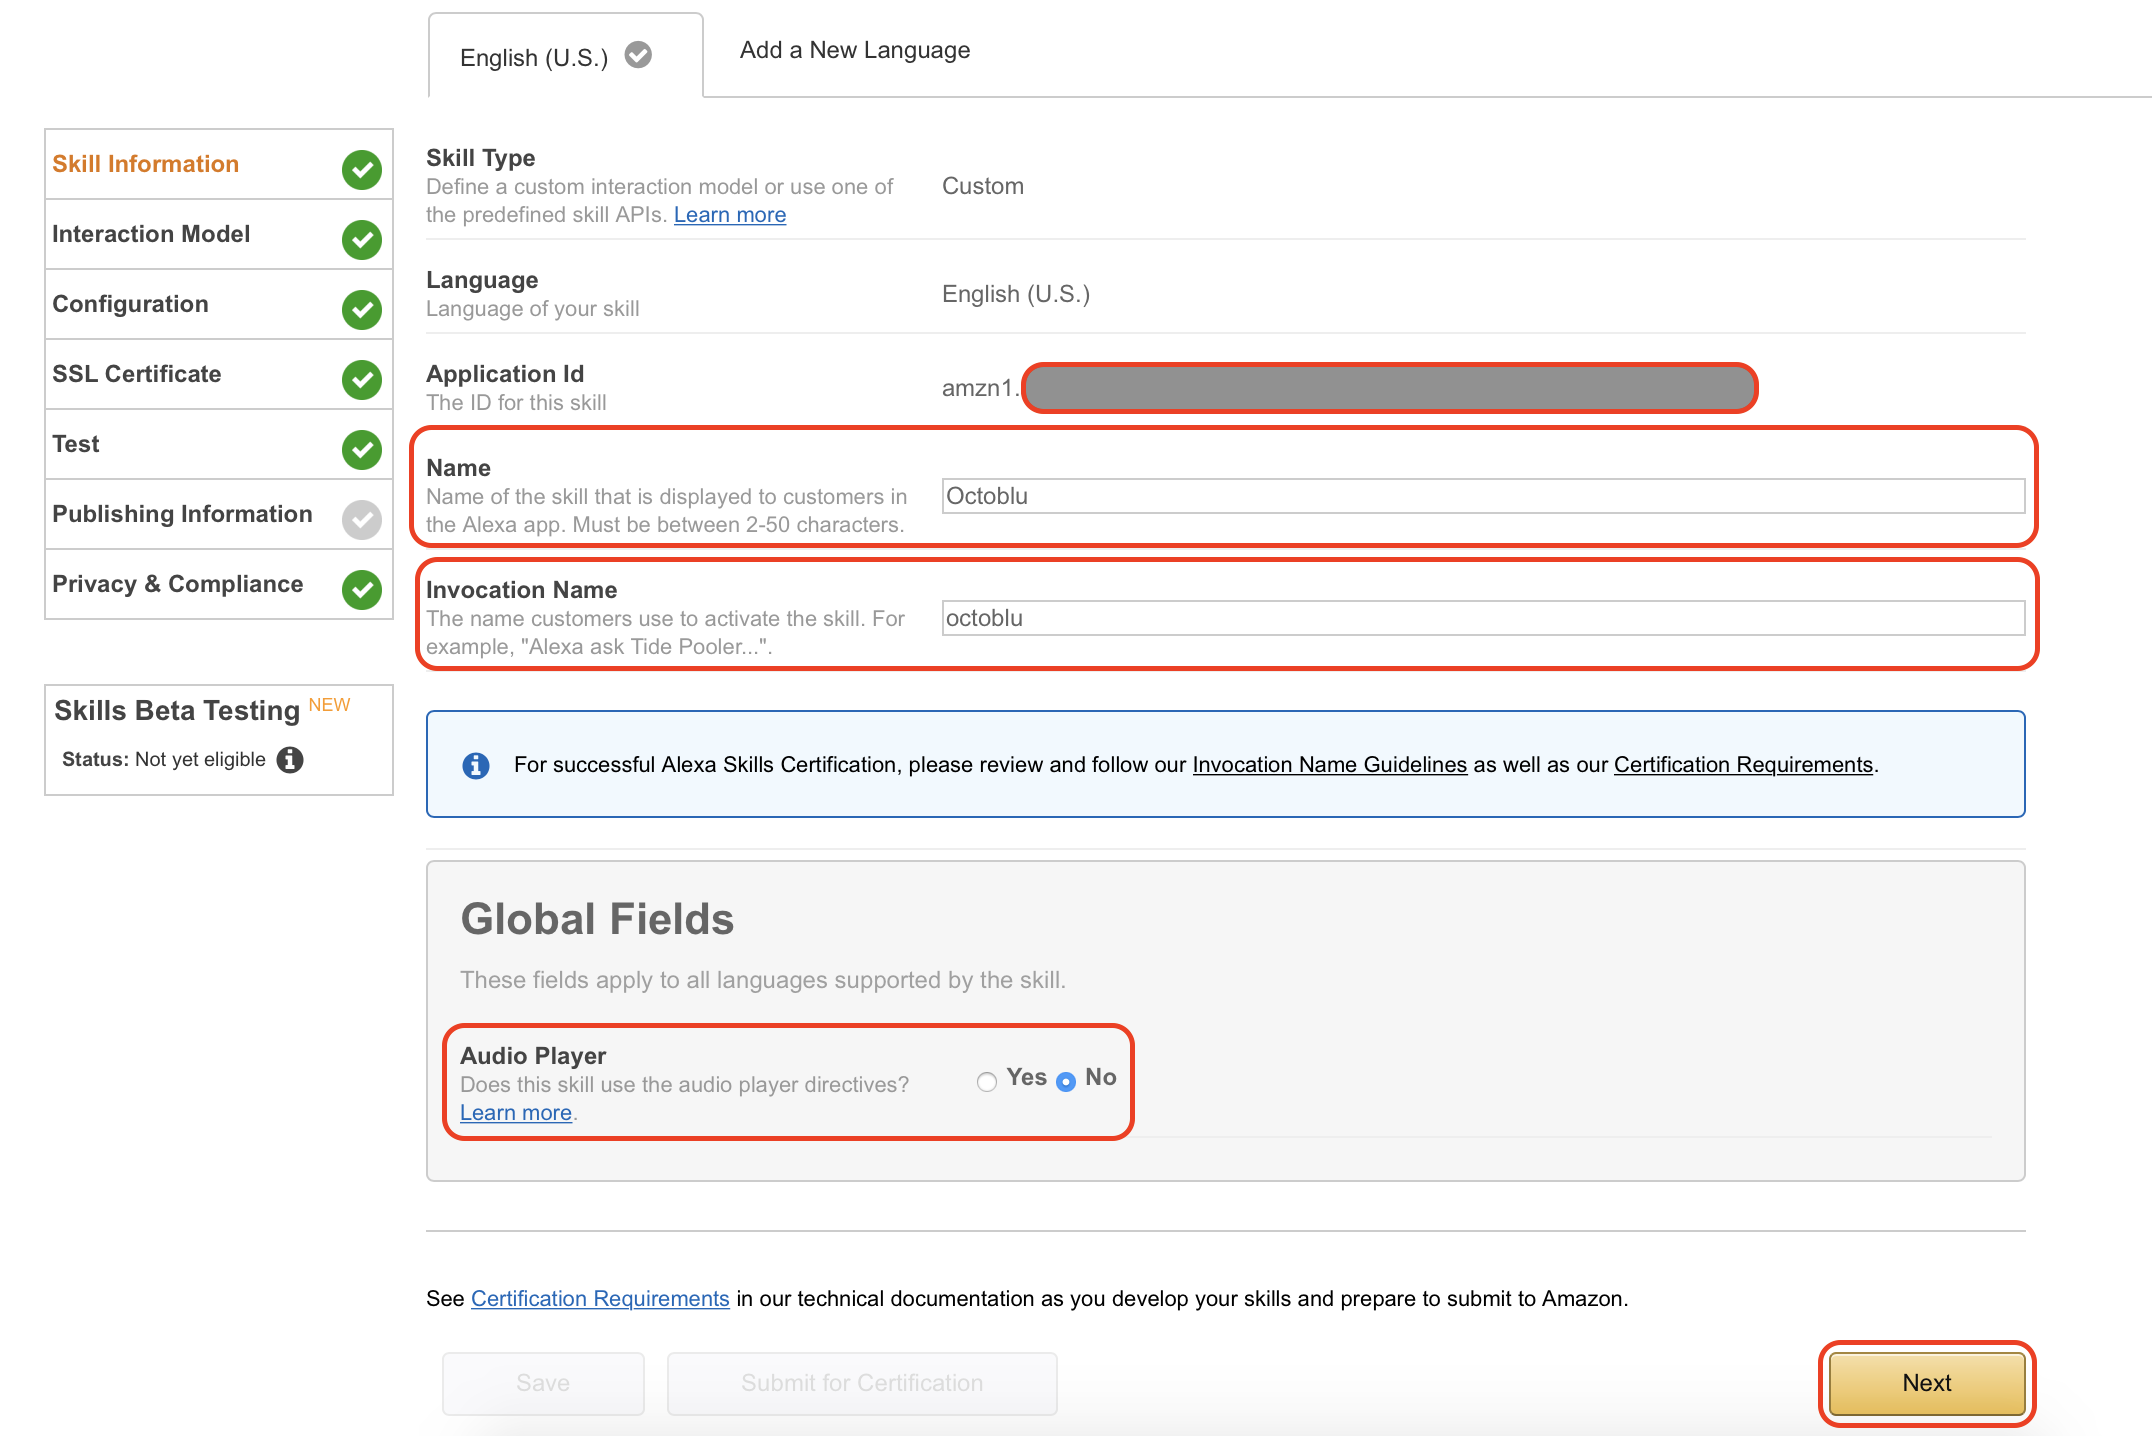This screenshot has width=2152, height=1436.
Task: Select Yes for Audio Player
Action: point(987,1081)
